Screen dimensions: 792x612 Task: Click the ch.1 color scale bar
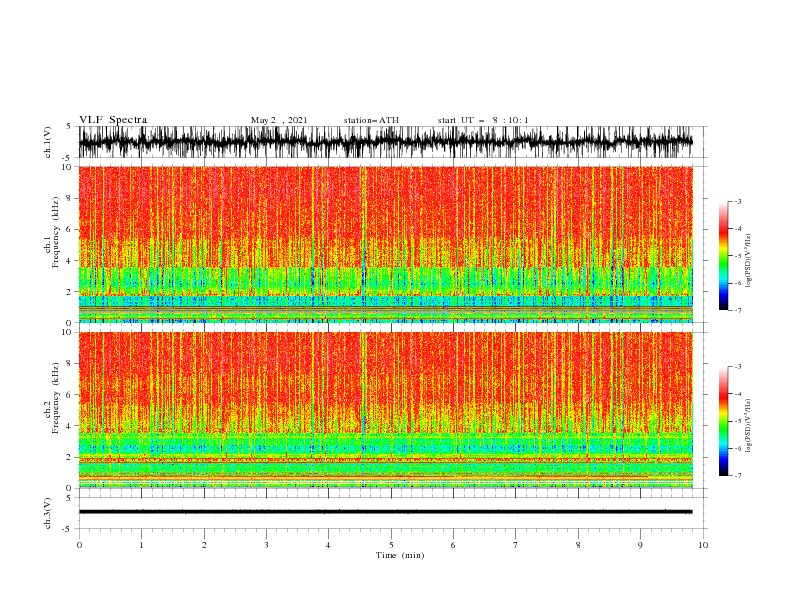pos(723,256)
